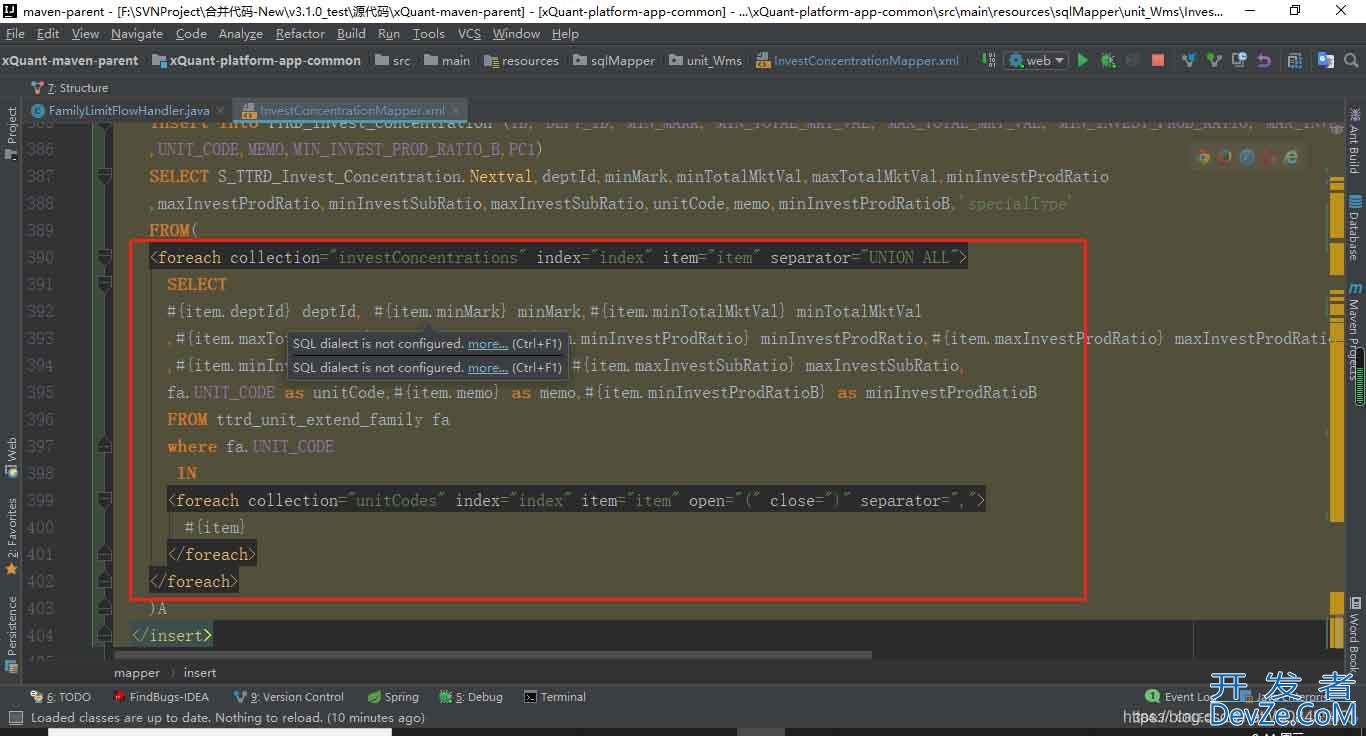Open Search Everywhere magnifier icon
This screenshot has width=1366, height=736.
[1352, 60]
